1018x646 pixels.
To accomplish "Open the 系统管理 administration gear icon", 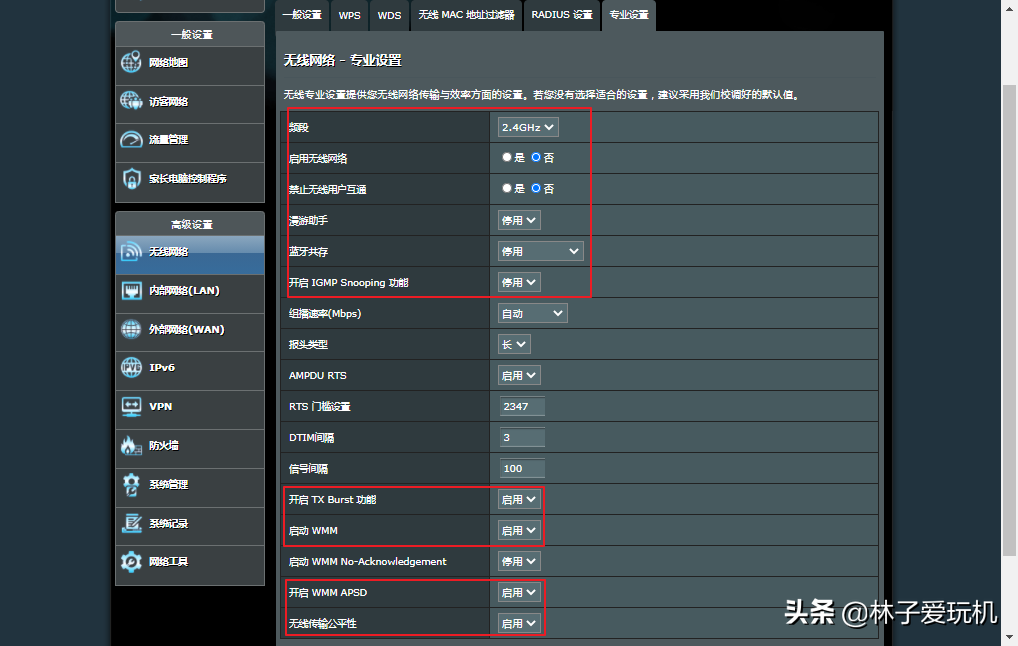I will [x=131, y=484].
